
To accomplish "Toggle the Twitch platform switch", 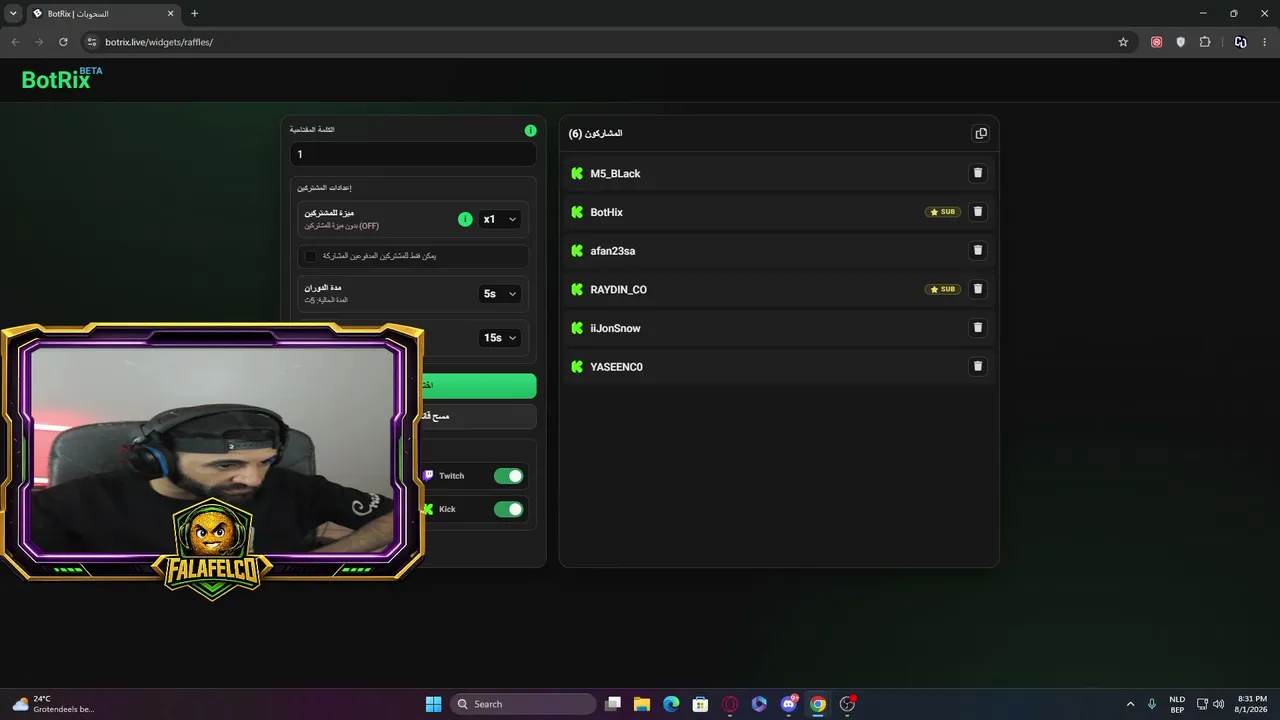I will click(x=509, y=476).
